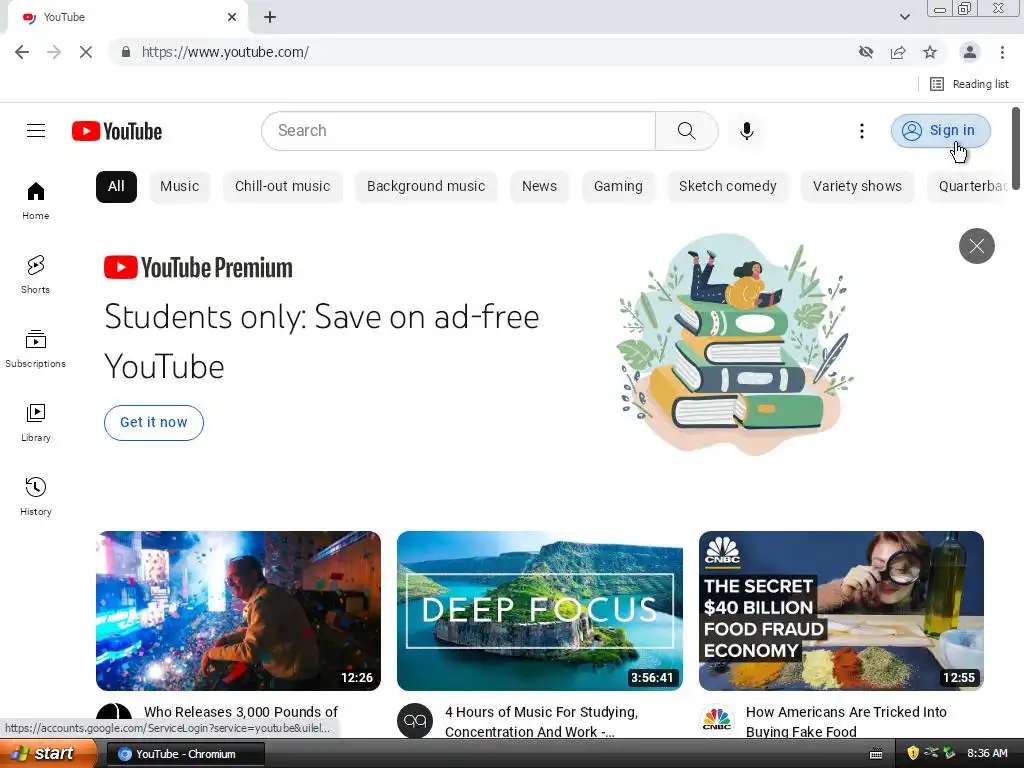Open a new browser tab
The image size is (1024, 768).
[270, 18]
